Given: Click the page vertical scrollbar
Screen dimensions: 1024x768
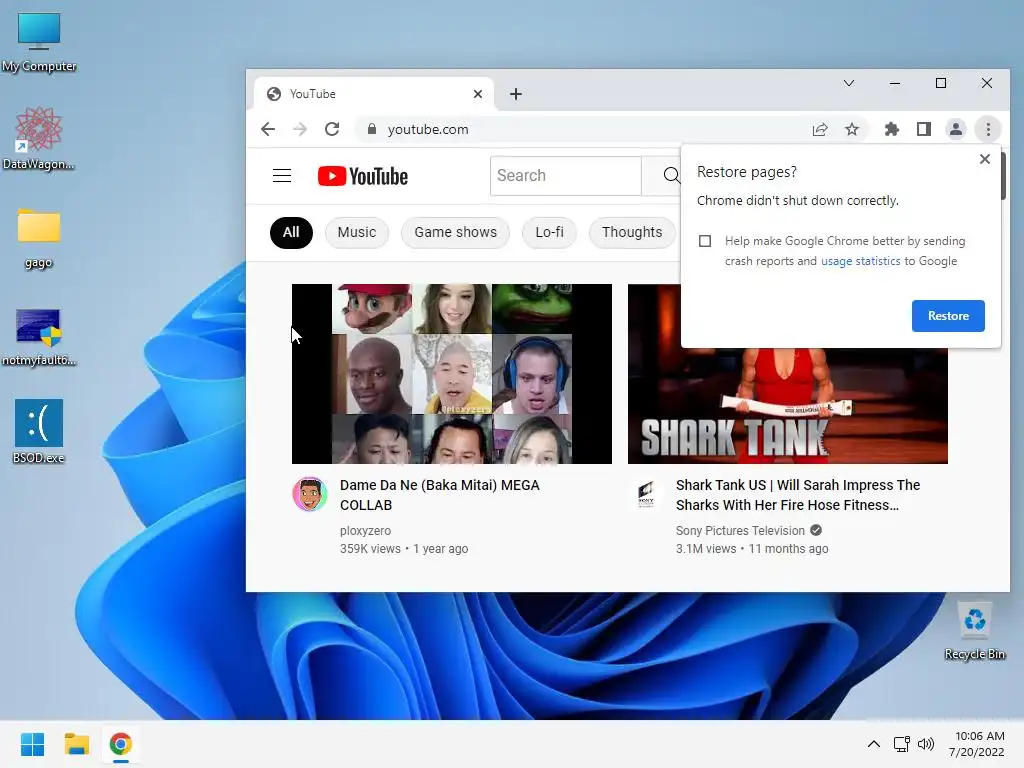Looking at the screenshot, I should tap(1004, 176).
